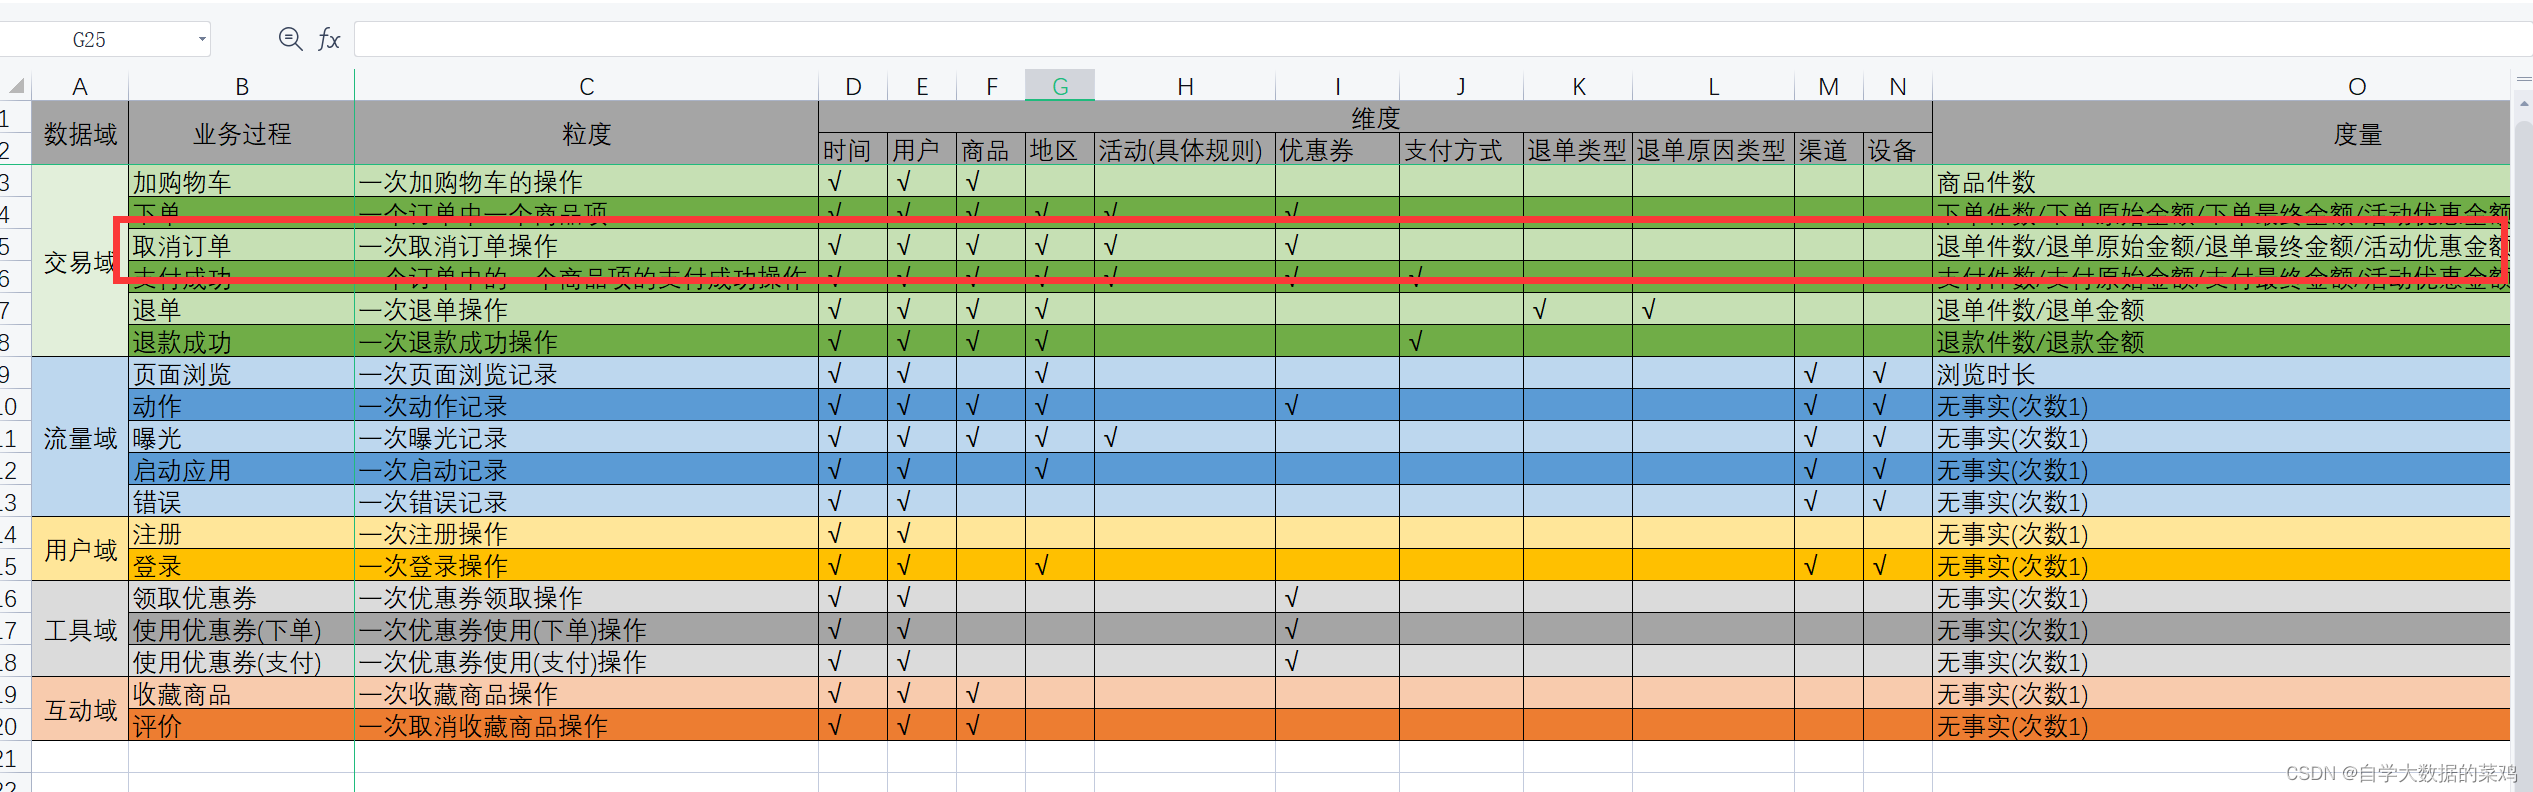2533x792 pixels.
Task: Click the 数据域 header cell
Action: (x=80, y=133)
